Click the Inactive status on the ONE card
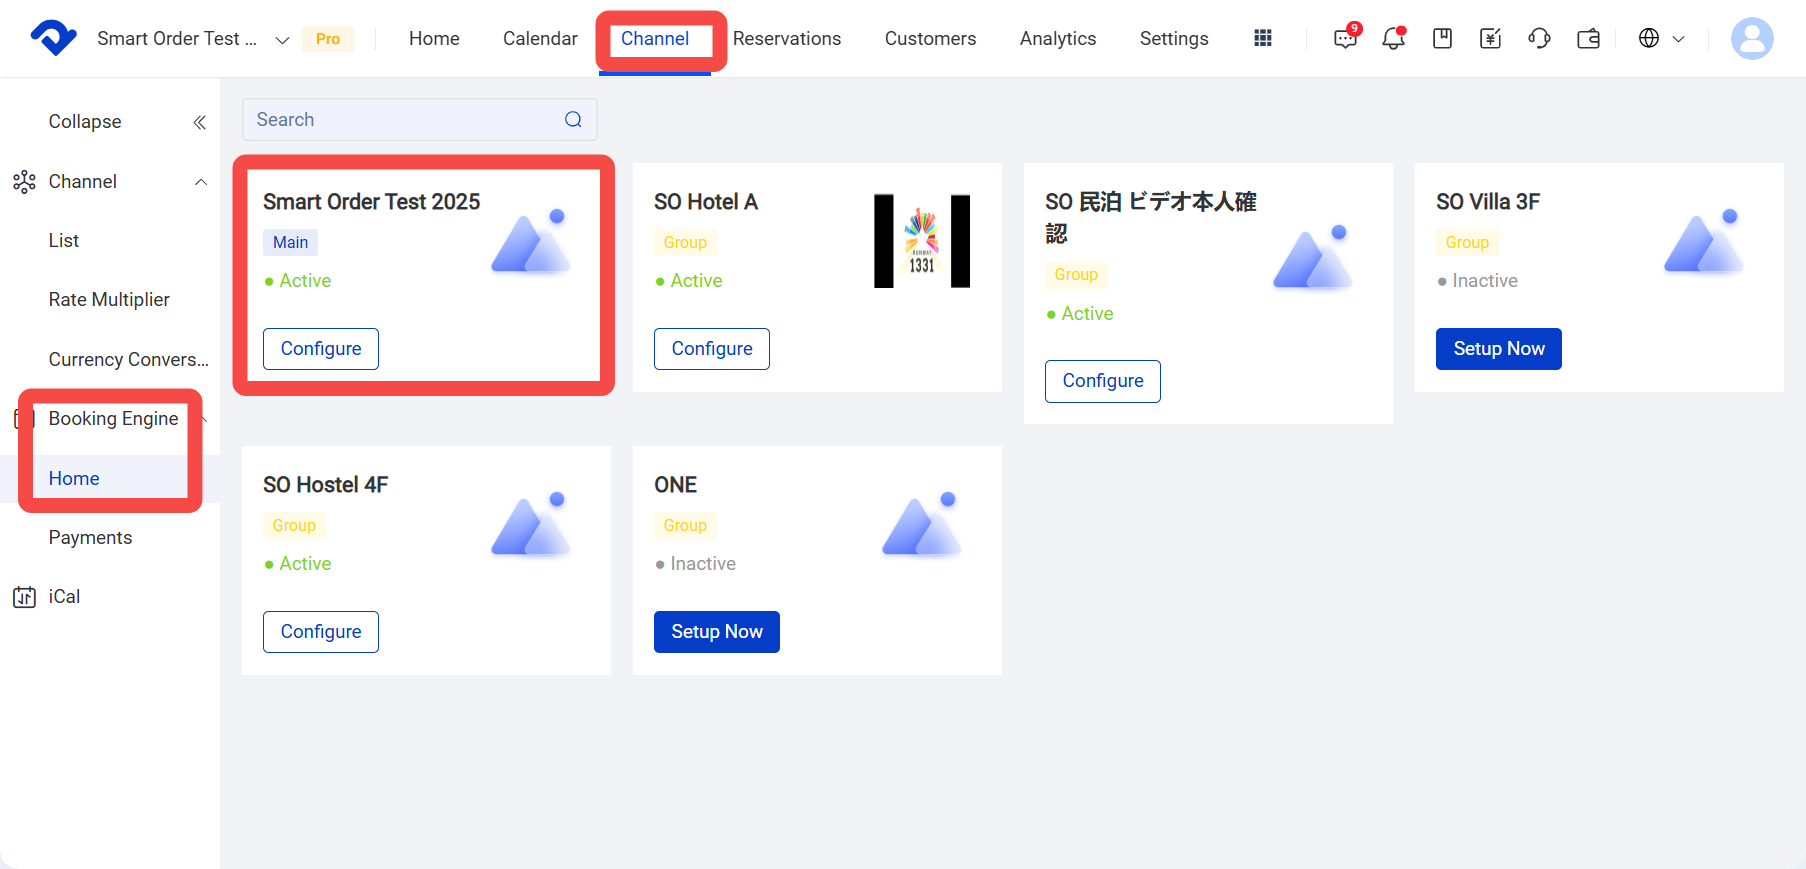Screen dimensions: 1806x869 [696, 564]
